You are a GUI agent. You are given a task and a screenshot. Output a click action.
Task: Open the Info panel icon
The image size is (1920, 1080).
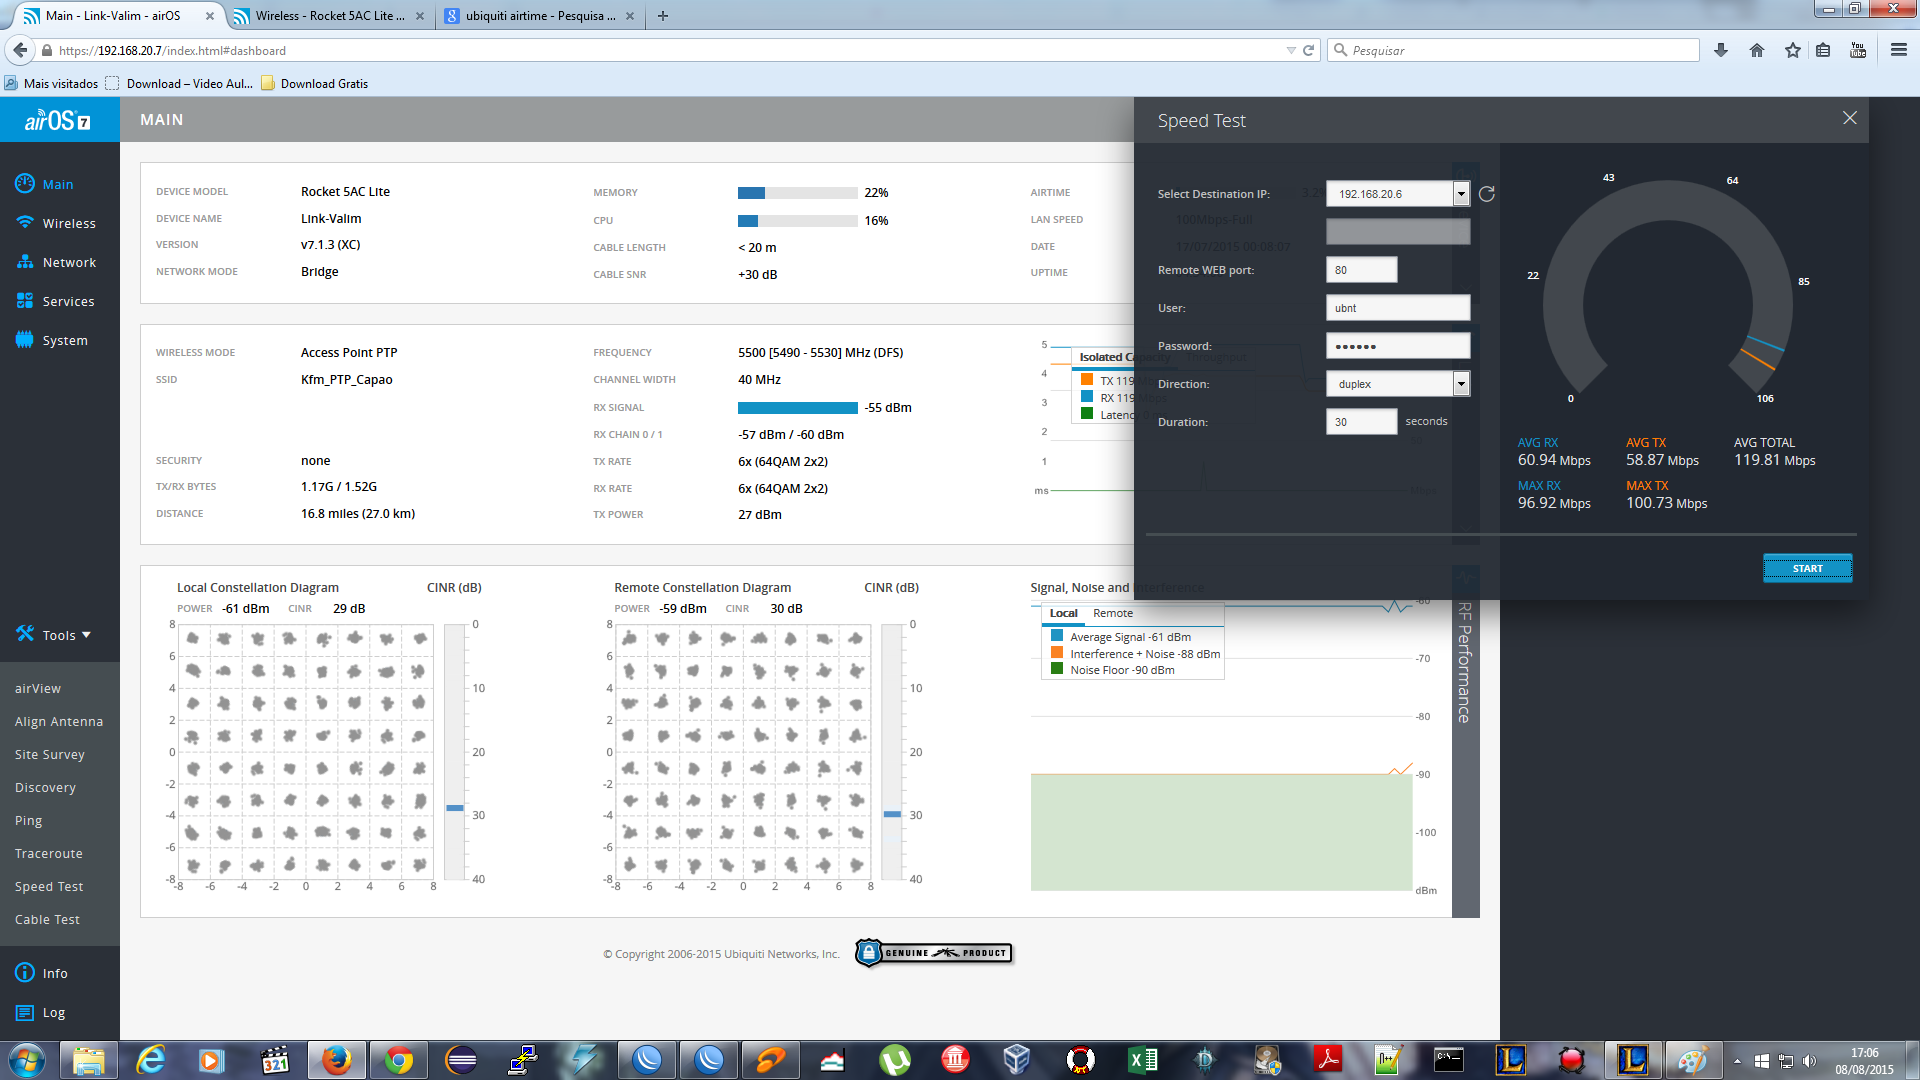tap(25, 973)
